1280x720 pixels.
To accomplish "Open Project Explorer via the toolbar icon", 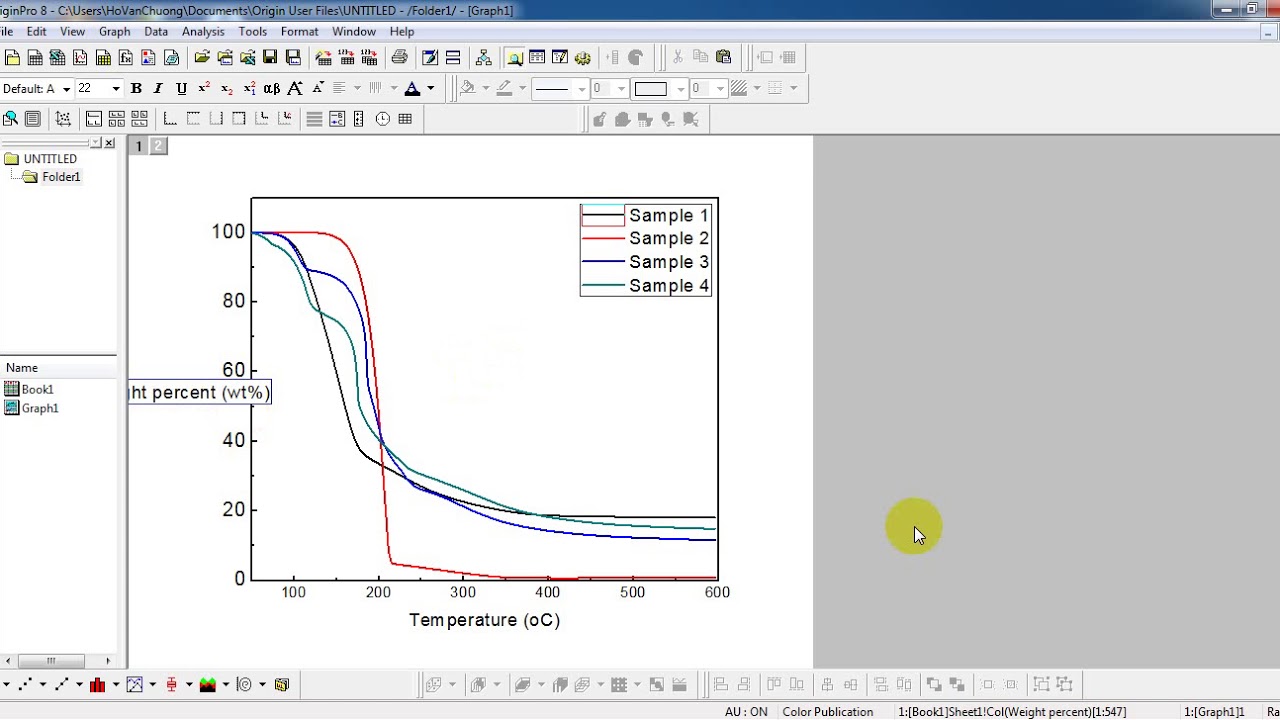I will point(514,58).
